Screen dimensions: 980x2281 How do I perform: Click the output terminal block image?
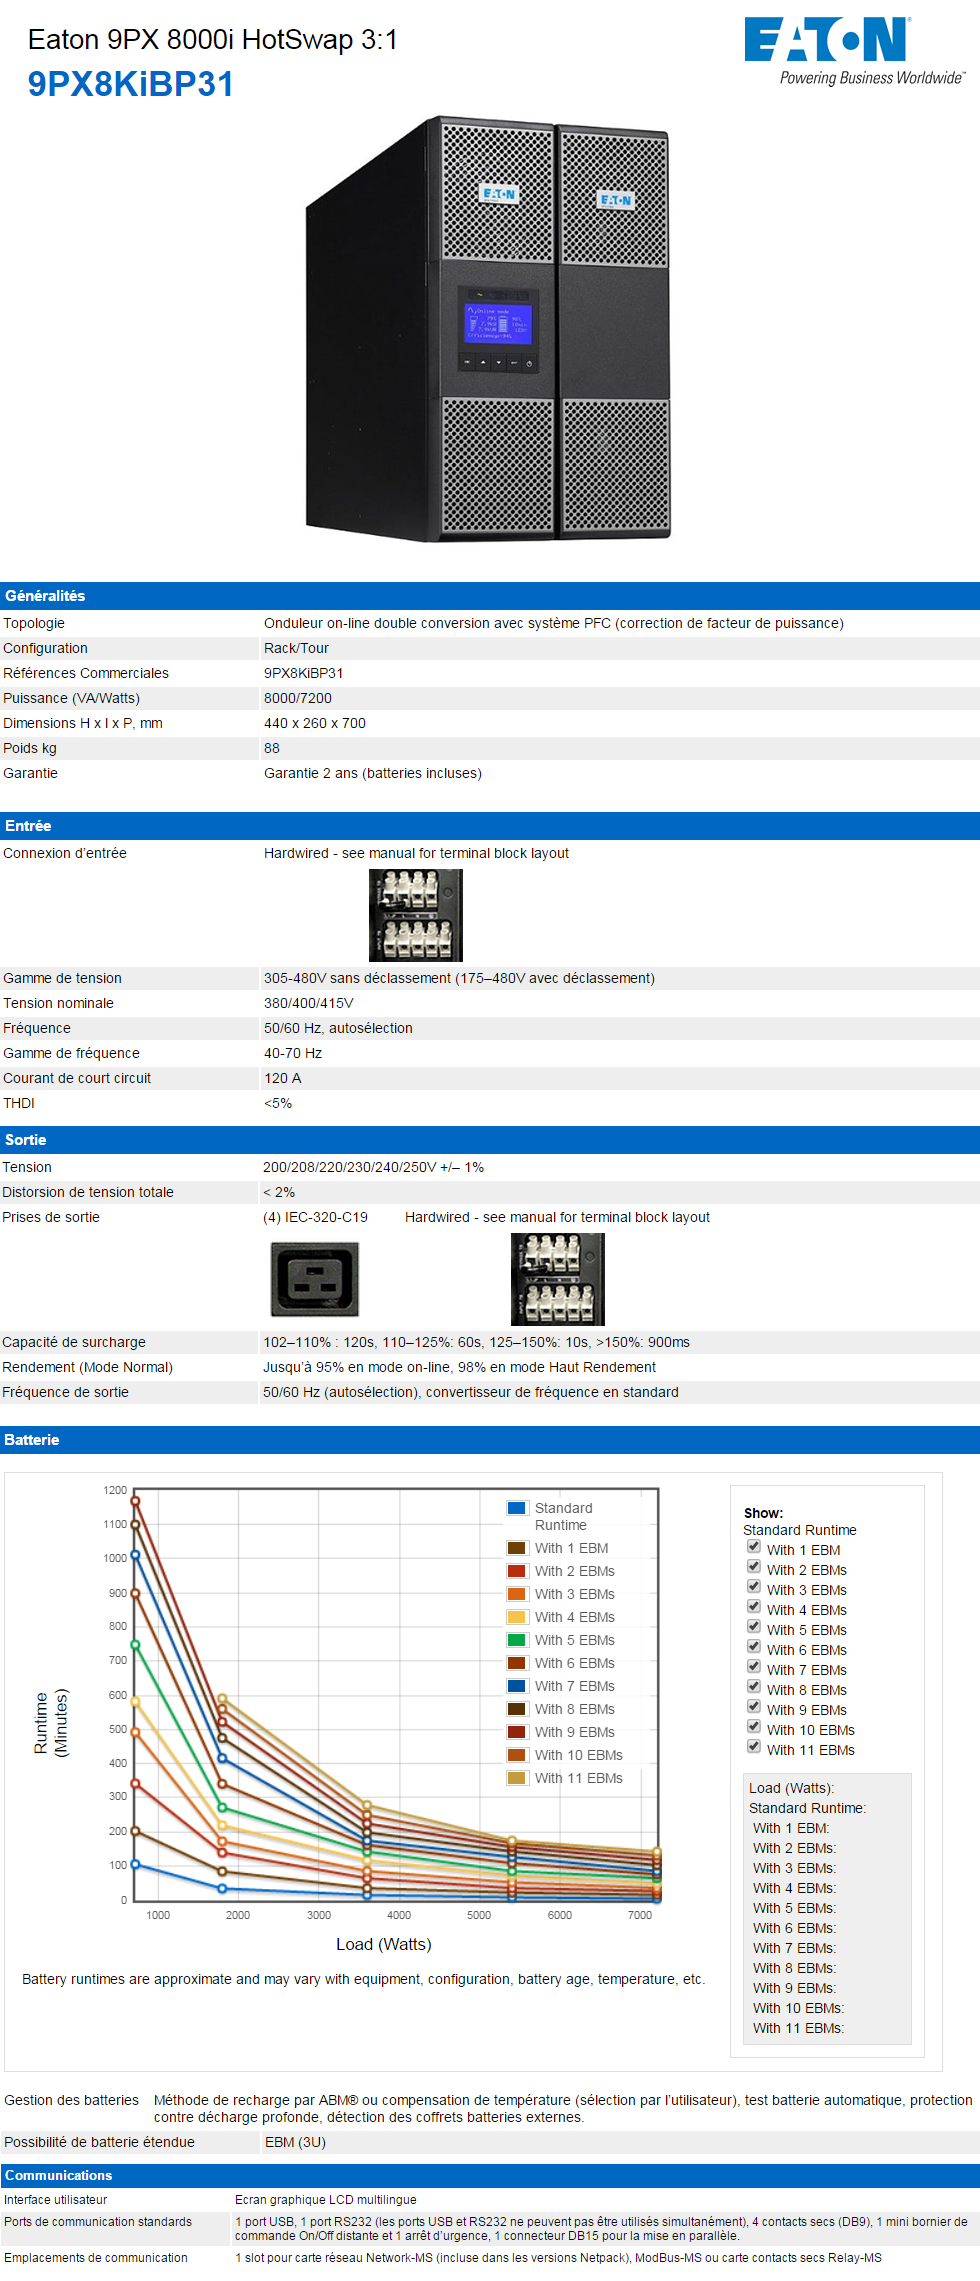[x=558, y=1279]
